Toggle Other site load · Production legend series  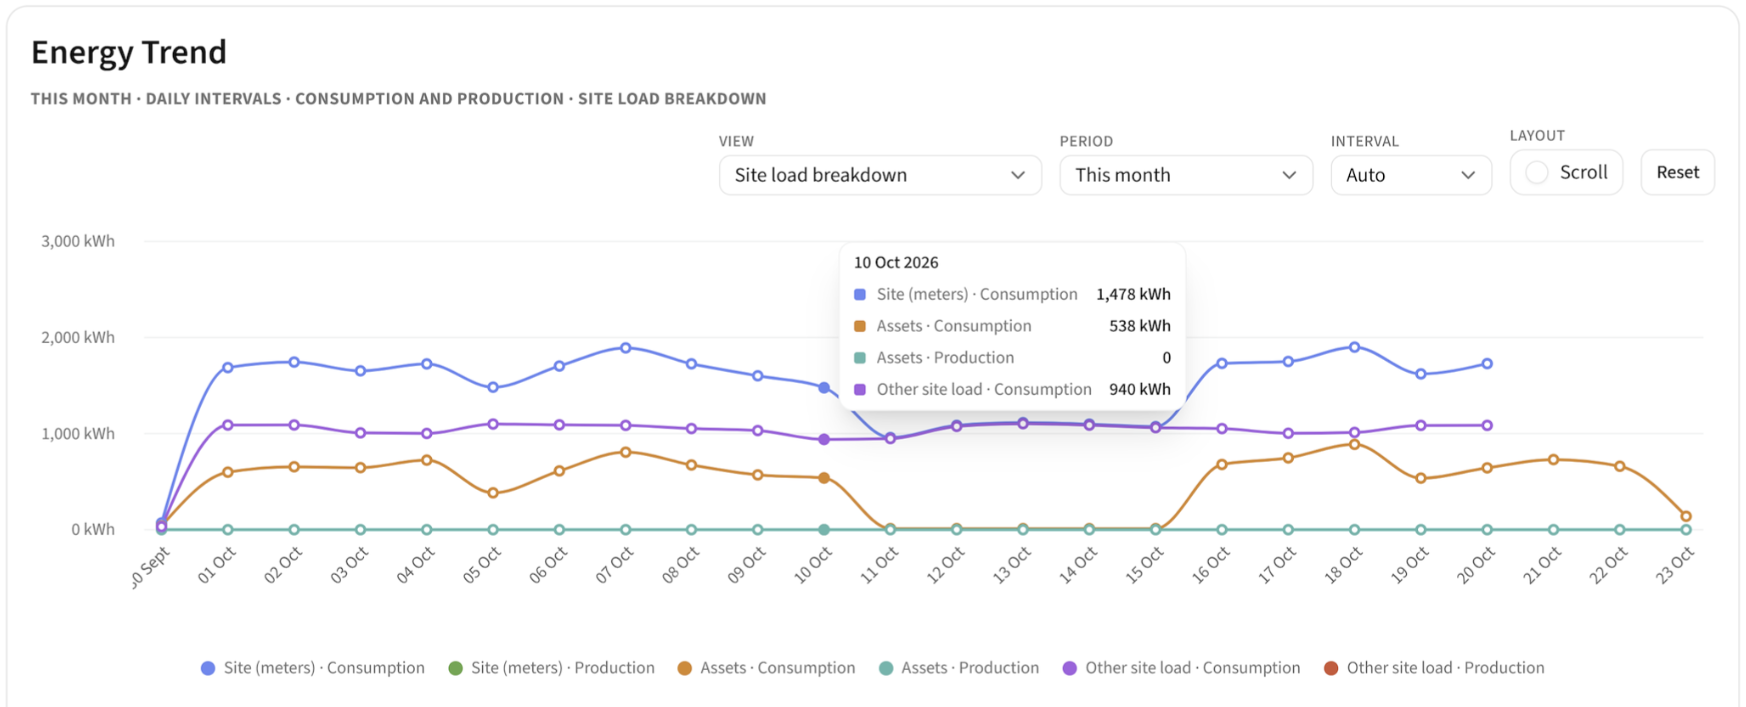1434,668
